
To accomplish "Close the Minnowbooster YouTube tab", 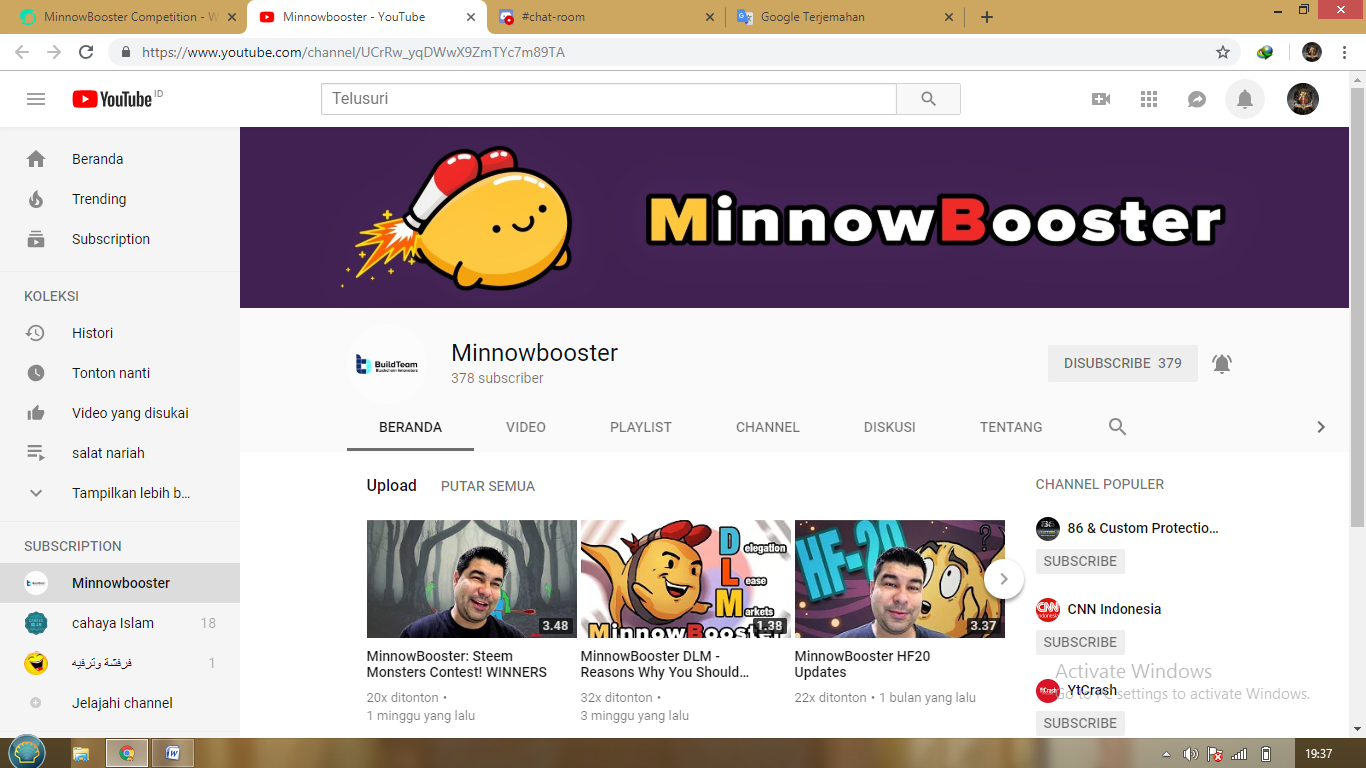I will point(469,17).
